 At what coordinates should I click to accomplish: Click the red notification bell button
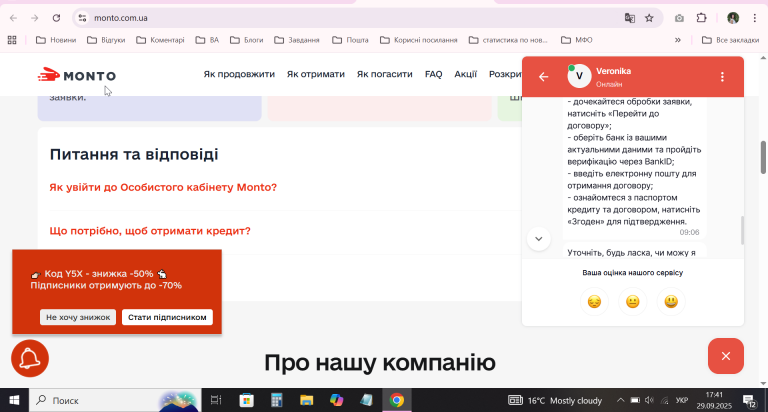(30, 358)
